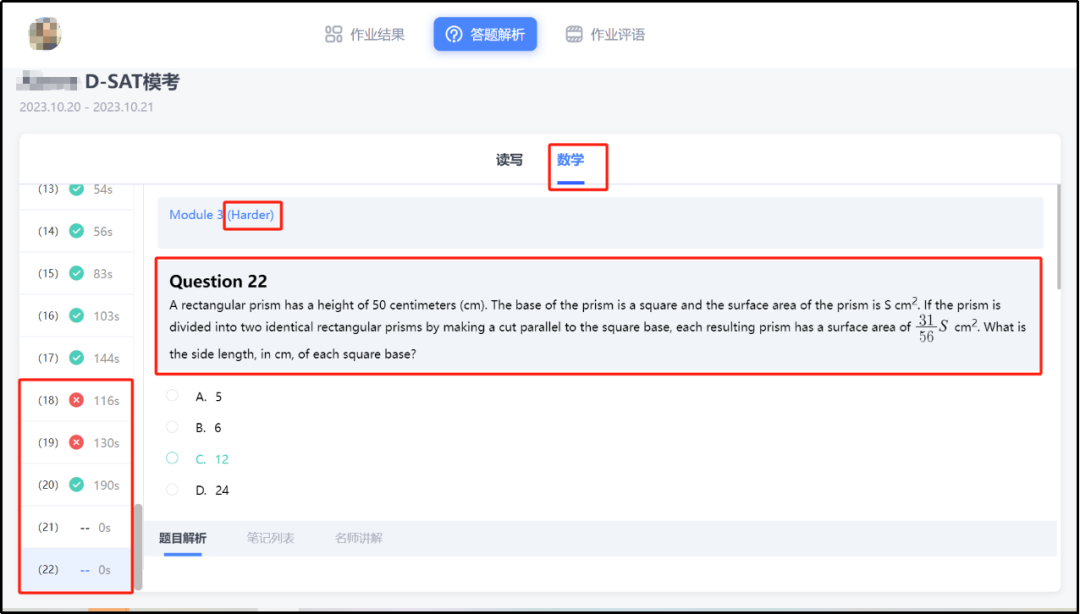Viewport: 1080px width, 614px height.
Task: Select answer option A. 5
Action: (173, 396)
